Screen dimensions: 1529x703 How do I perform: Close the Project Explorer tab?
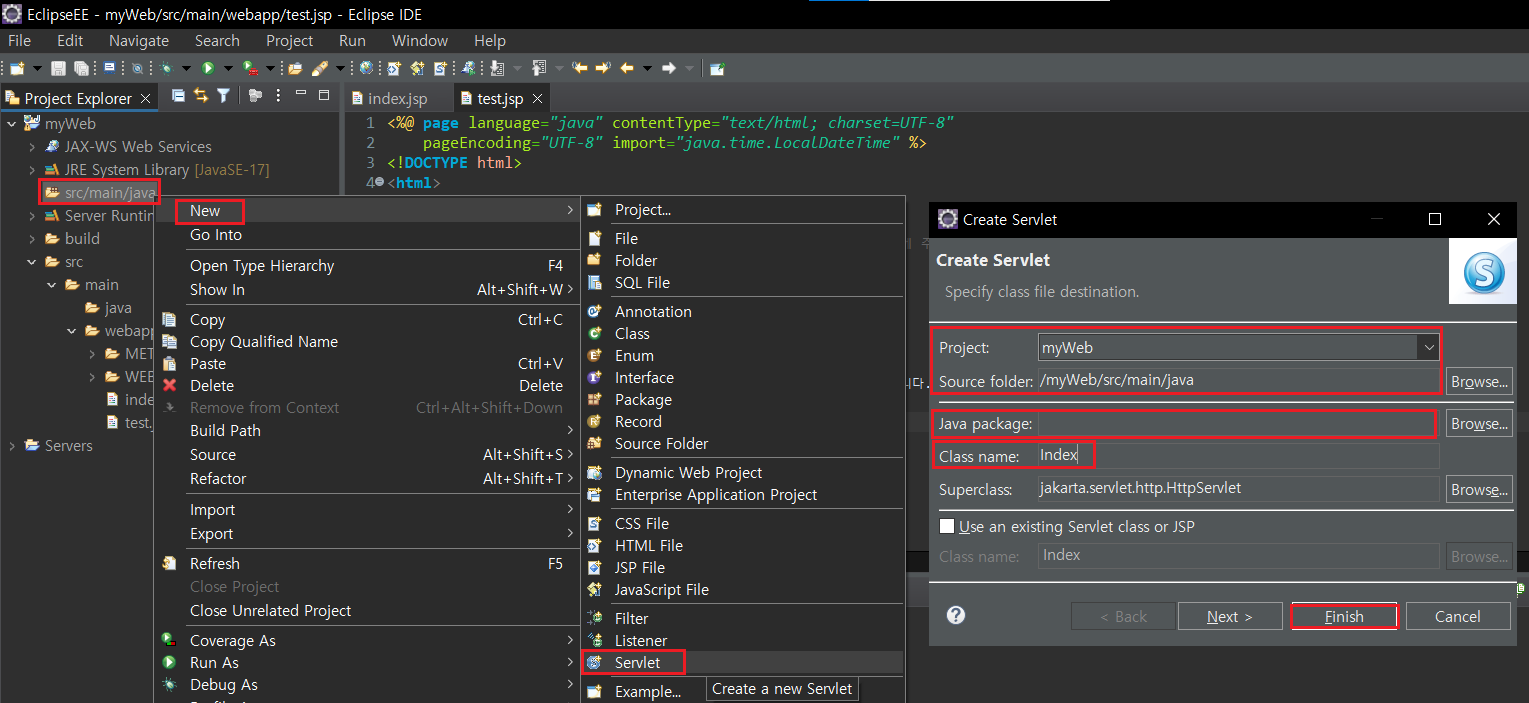click(145, 99)
